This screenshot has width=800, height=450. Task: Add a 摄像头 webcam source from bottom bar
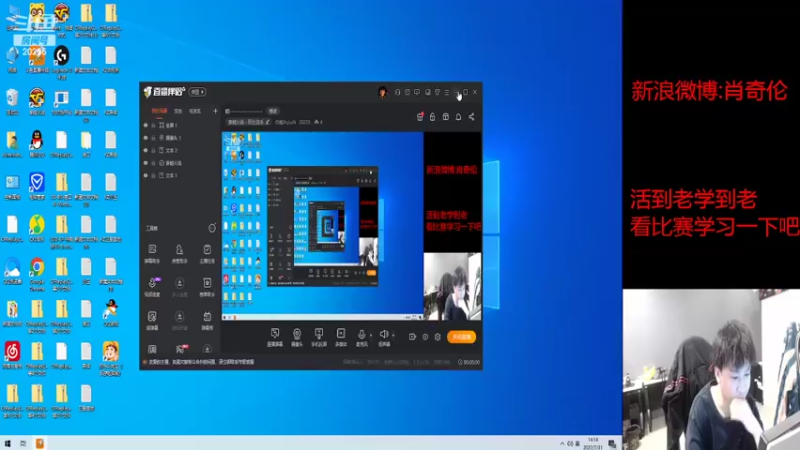[x=296, y=337]
